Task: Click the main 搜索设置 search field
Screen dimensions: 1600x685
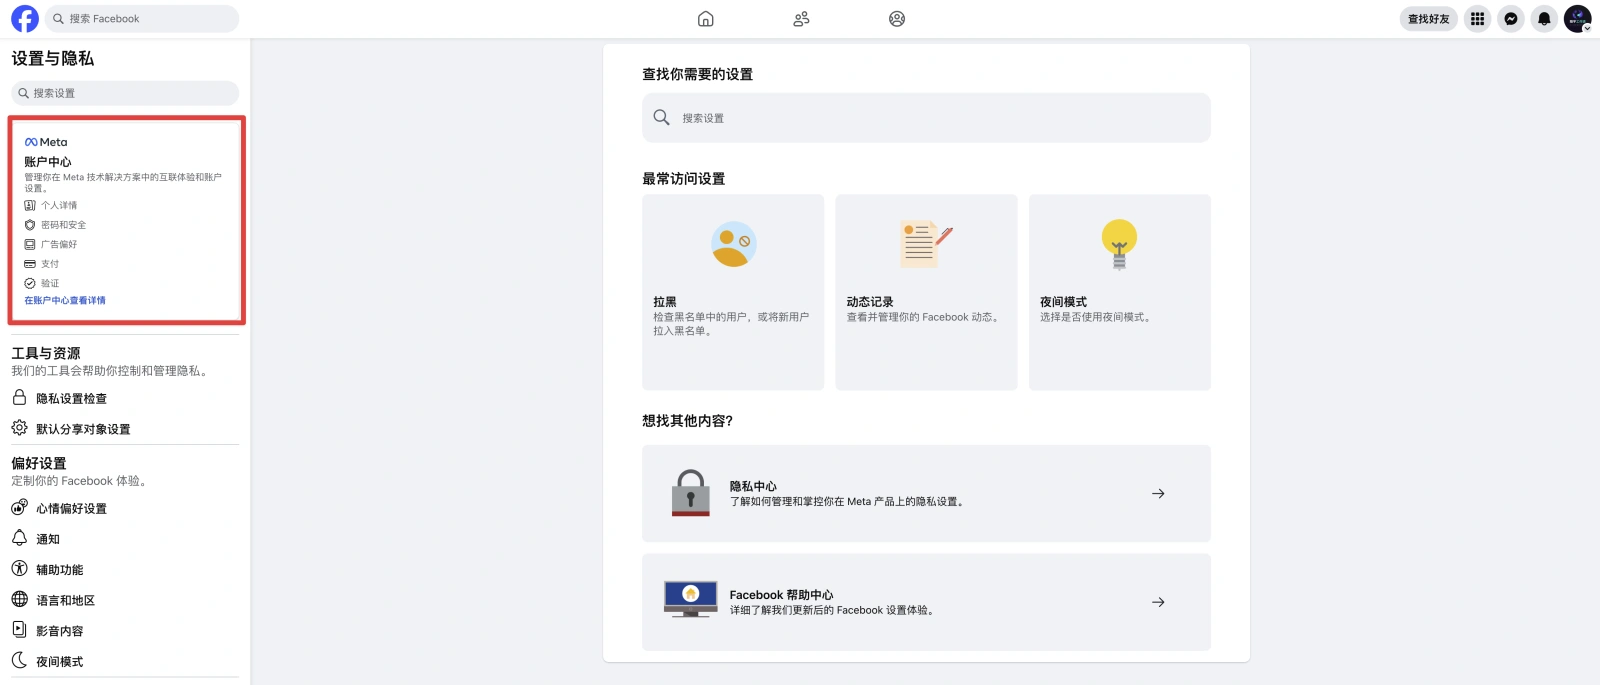Action: pyautogui.click(x=926, y=118)
